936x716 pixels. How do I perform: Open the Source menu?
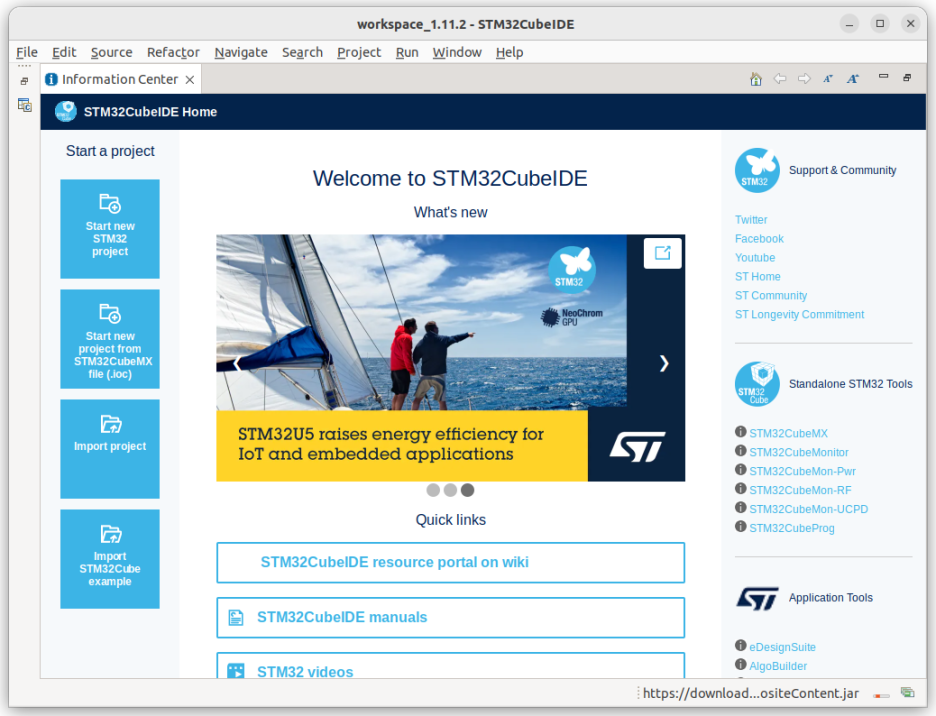click(112, 53)
